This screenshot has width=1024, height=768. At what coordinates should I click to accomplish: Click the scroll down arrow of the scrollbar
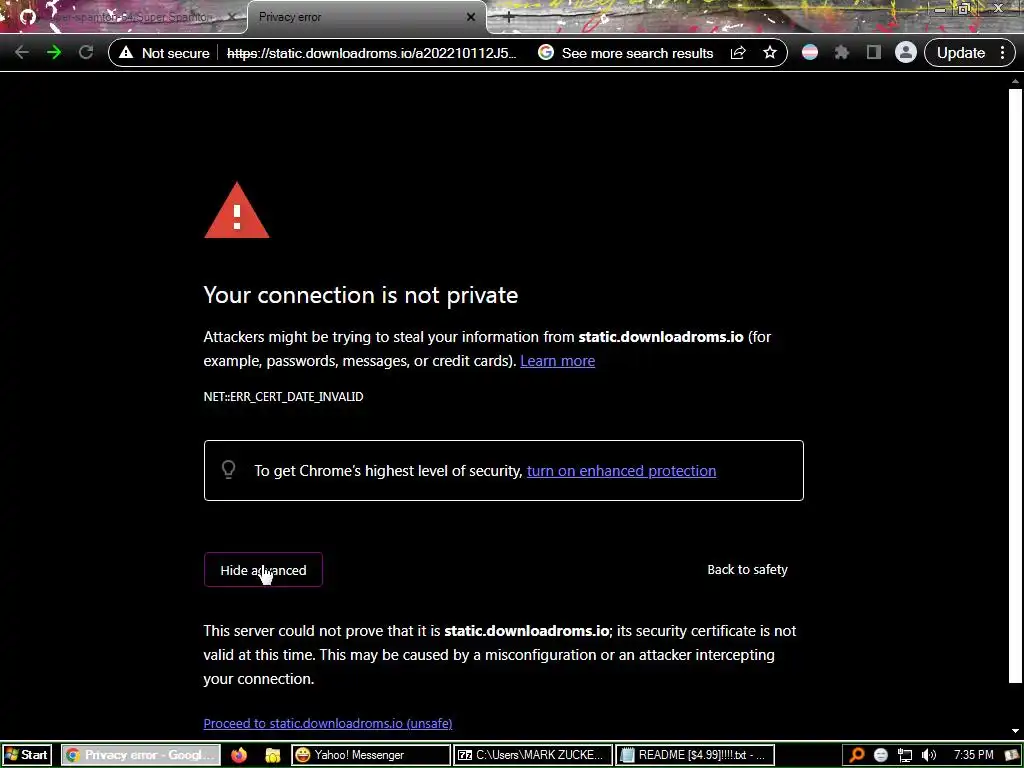coord(1015,731)
